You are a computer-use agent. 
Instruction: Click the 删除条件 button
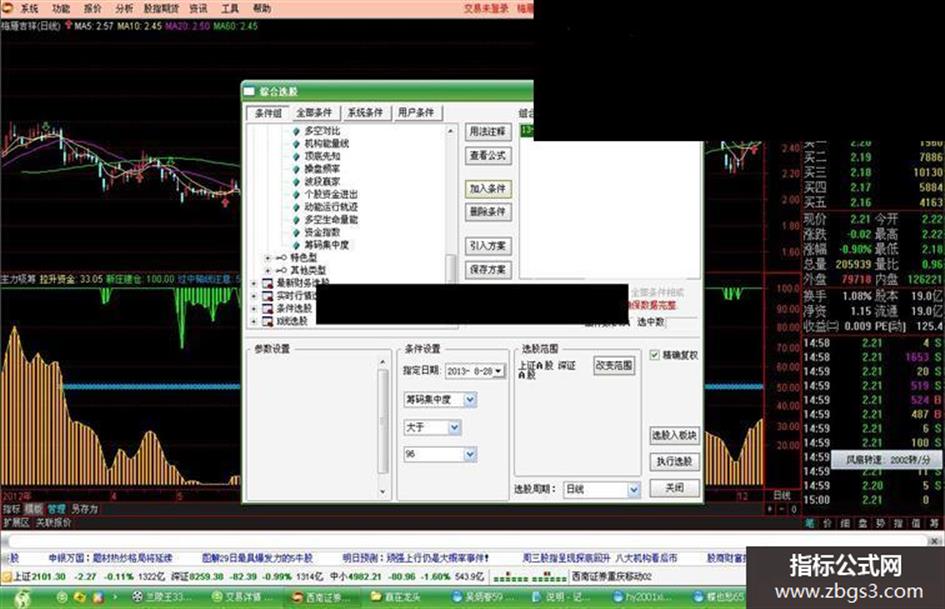click(x=488, y=212)
